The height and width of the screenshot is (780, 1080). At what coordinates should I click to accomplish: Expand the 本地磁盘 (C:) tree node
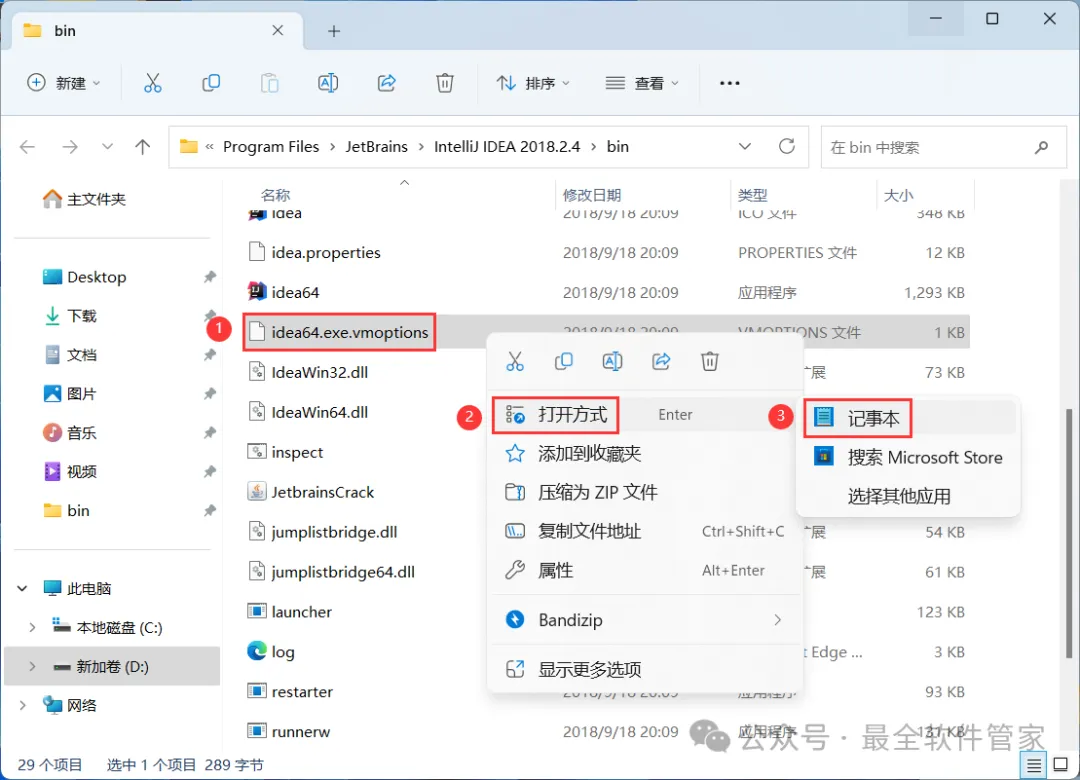pyautogui.click(x=32, y=628)
